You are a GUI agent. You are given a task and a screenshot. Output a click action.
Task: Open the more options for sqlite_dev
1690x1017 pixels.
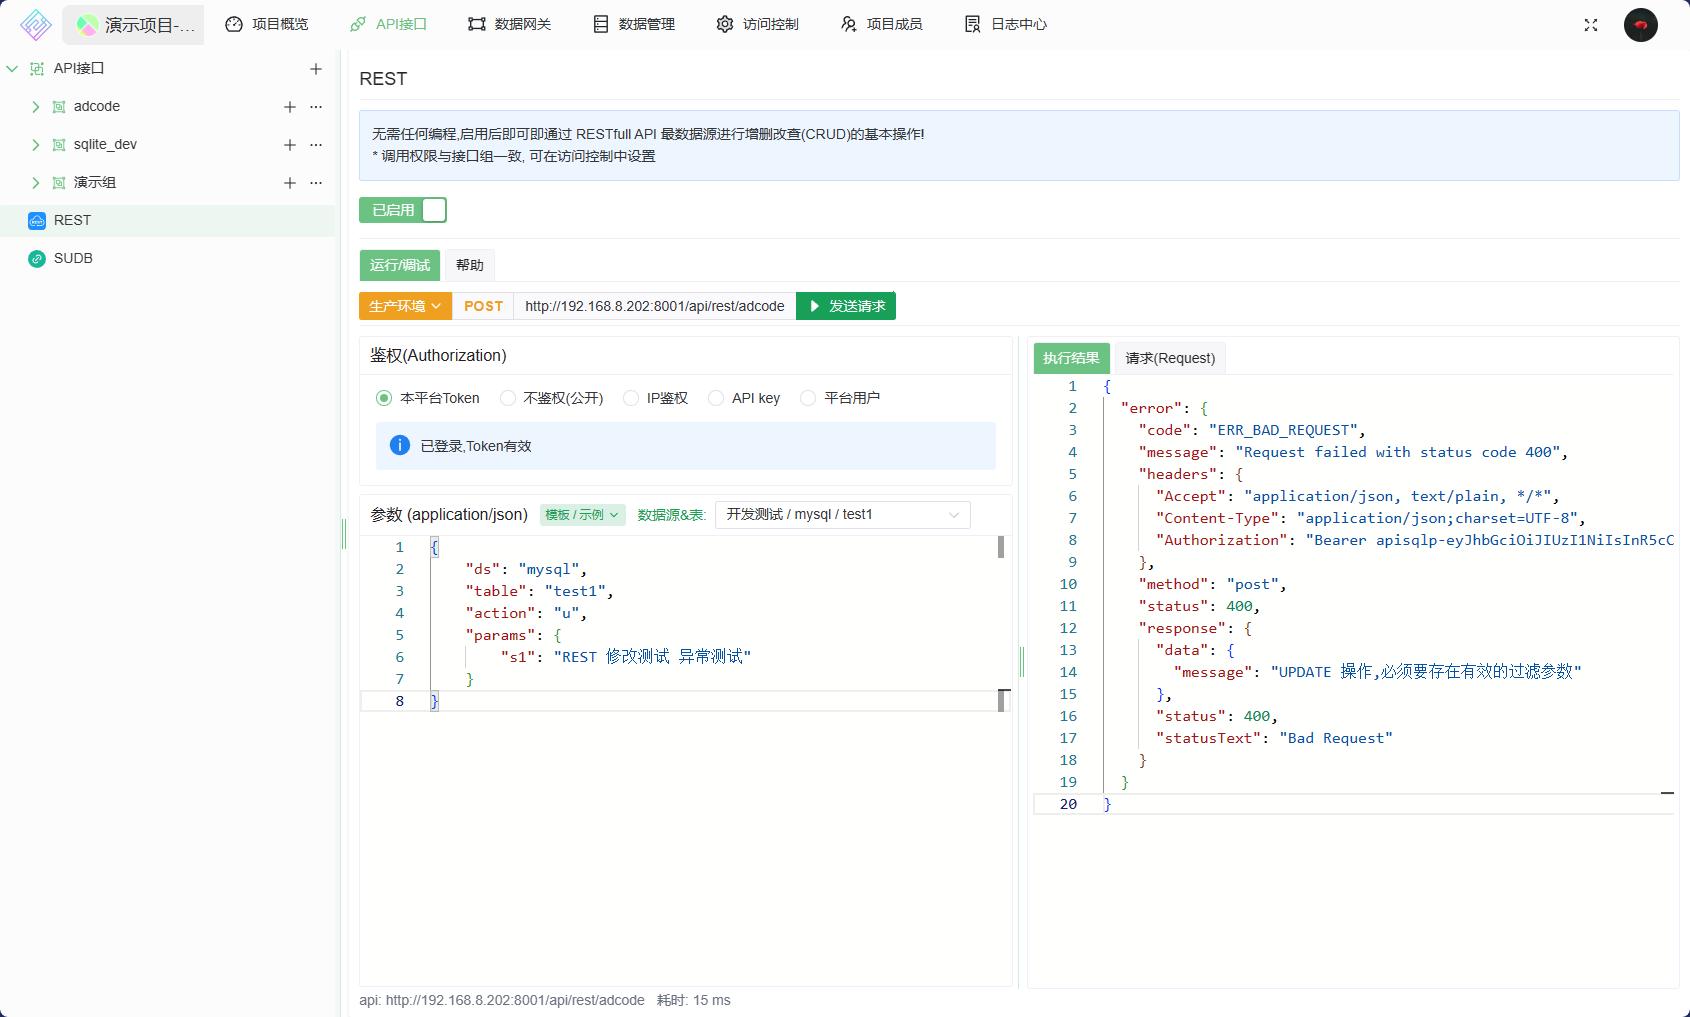click(316, 145)
